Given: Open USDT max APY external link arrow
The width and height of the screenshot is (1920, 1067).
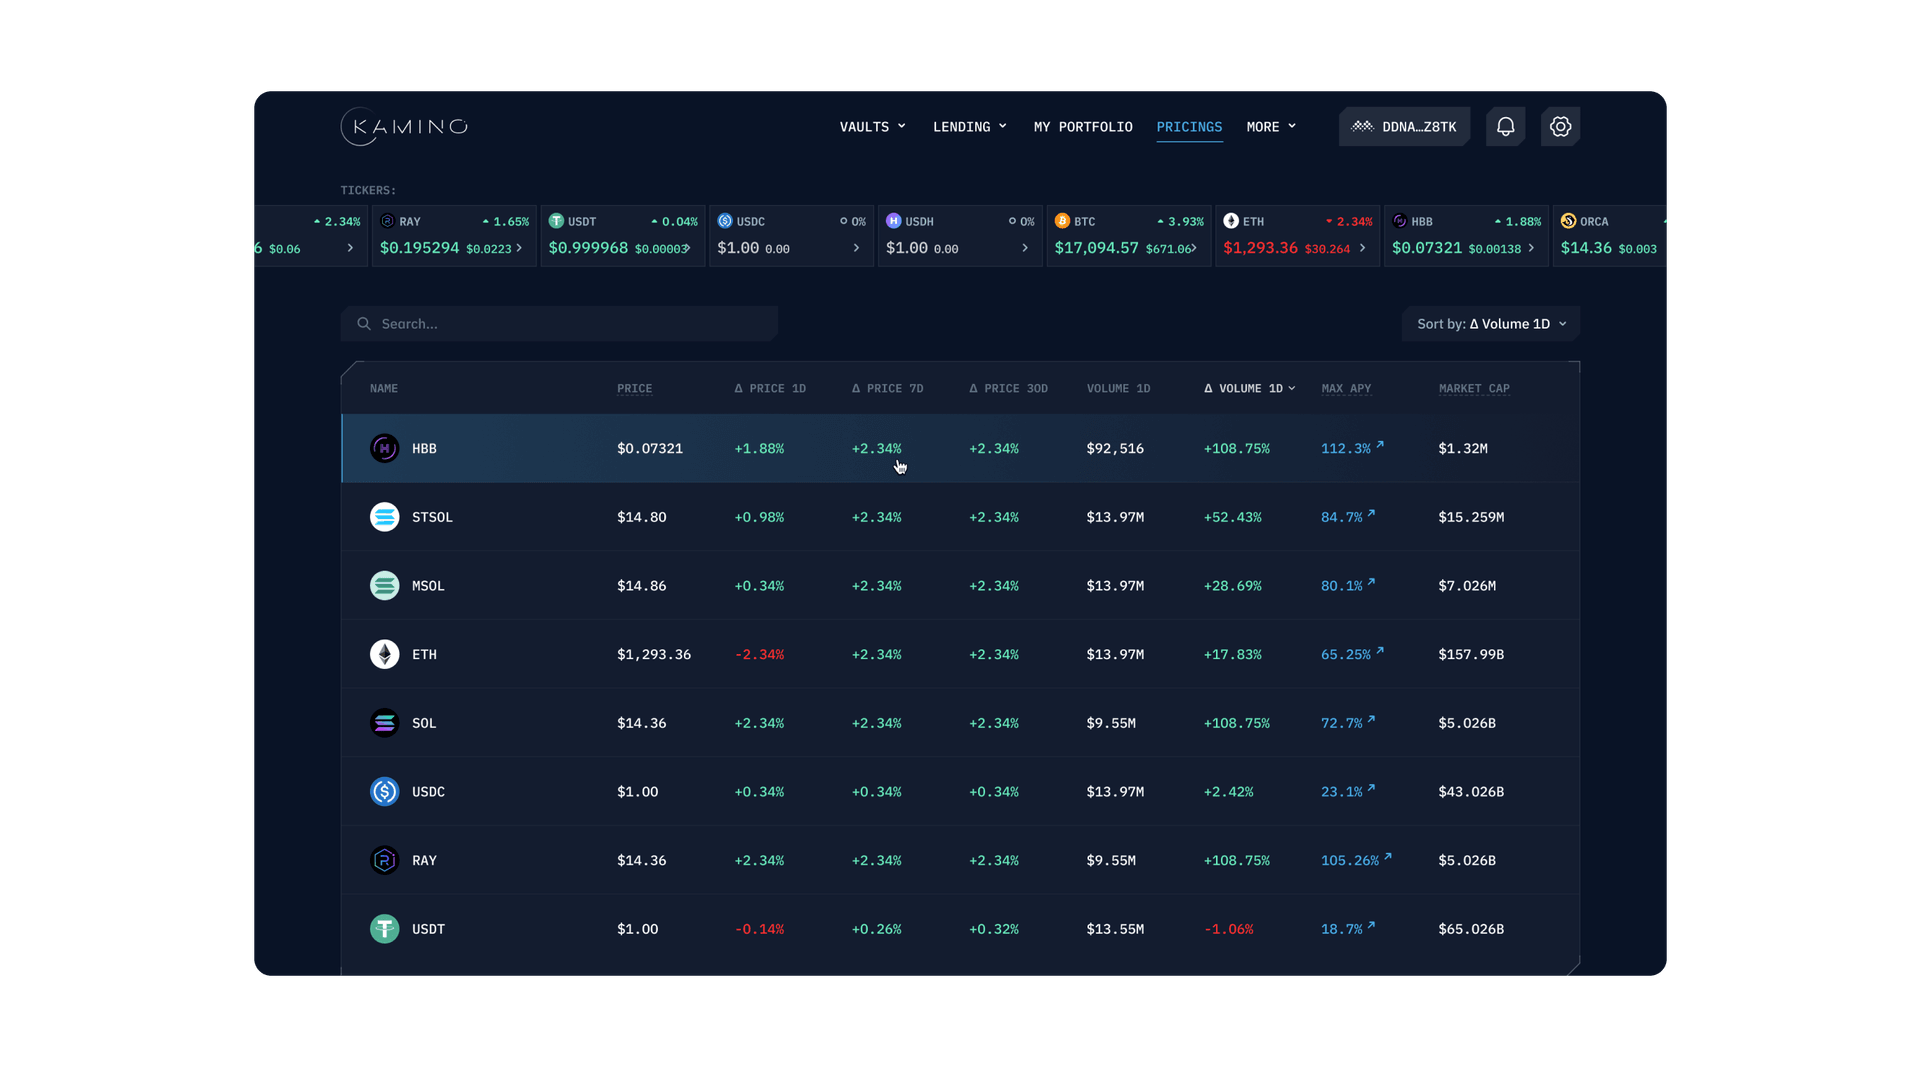Looking at the screenshot, I should click(1371, 925).
